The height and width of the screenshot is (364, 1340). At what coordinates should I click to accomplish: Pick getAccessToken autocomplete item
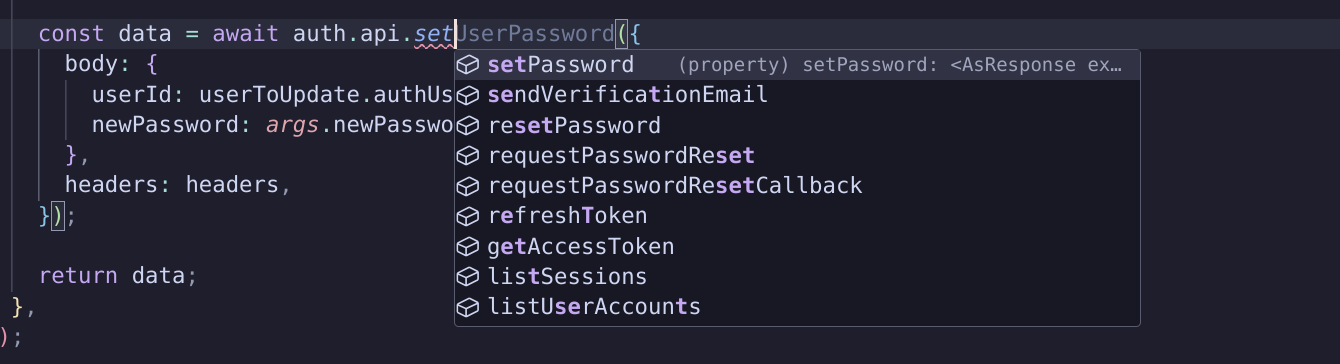(x=797, y=246)
